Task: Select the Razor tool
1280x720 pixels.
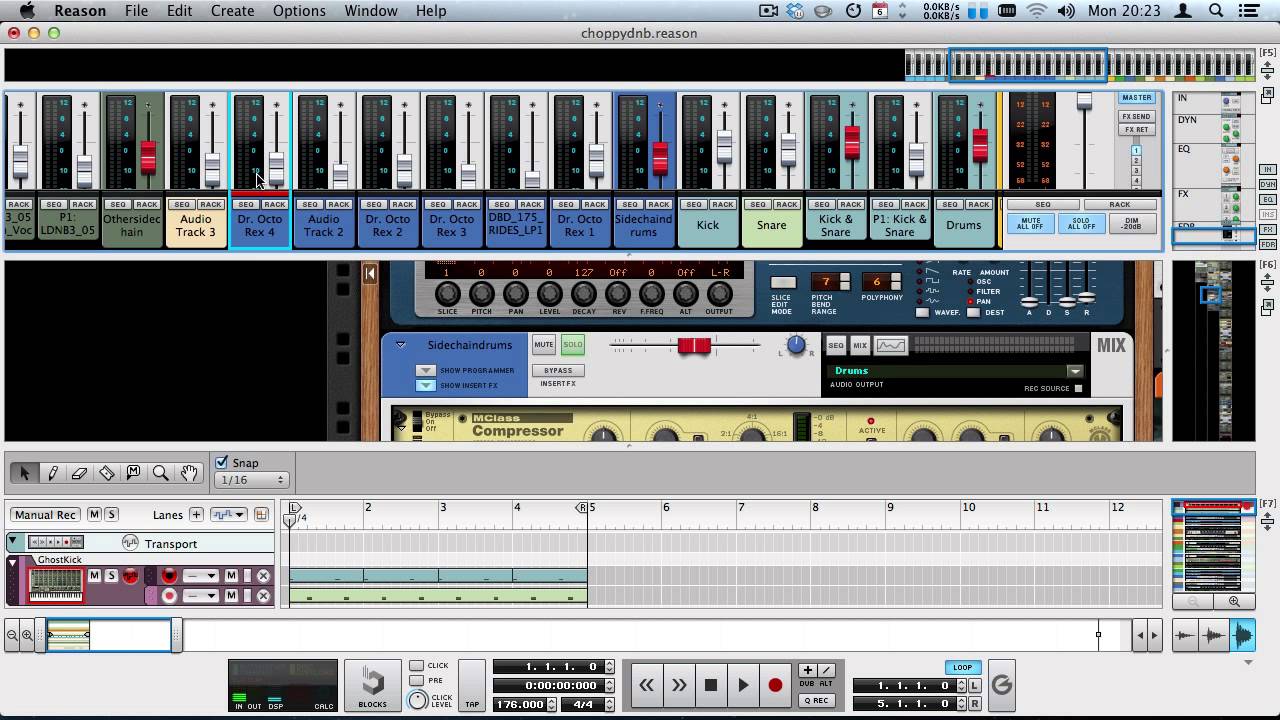Action: (x=106, y=473)
